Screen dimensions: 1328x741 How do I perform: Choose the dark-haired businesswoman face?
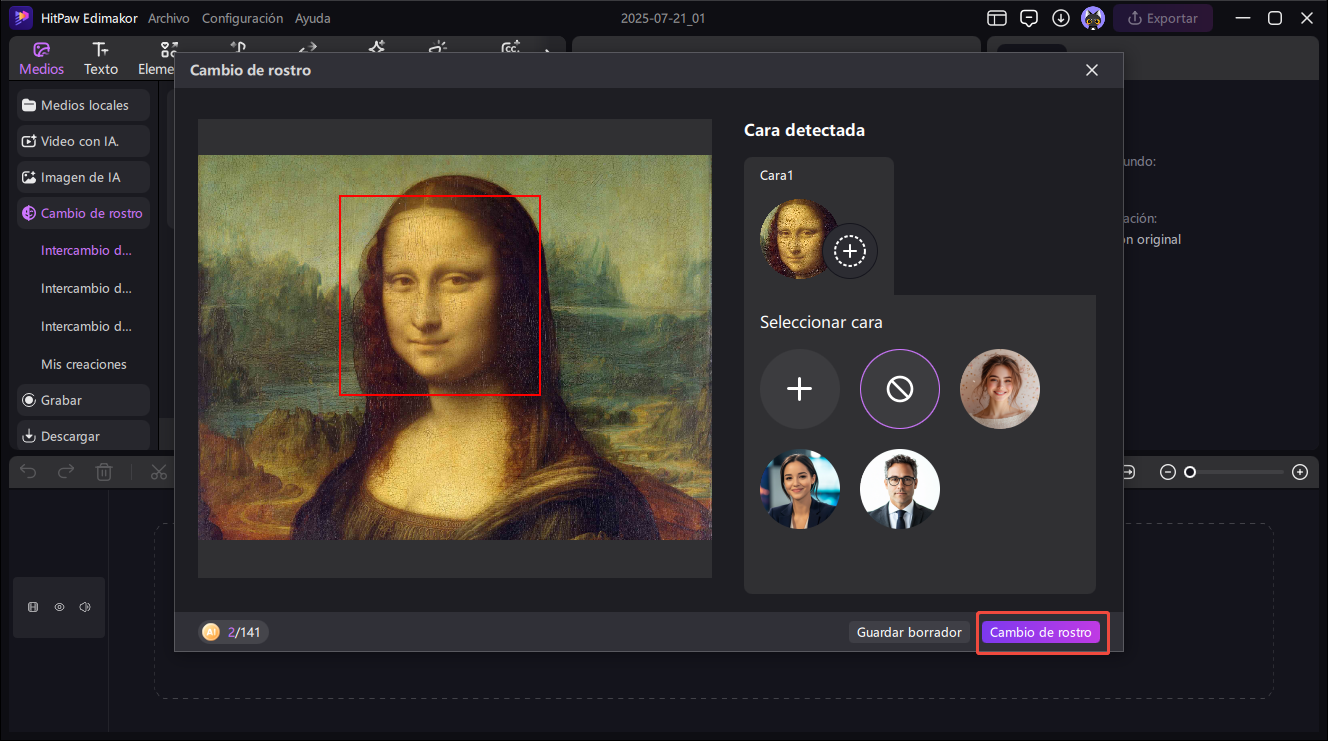point(800,489)
